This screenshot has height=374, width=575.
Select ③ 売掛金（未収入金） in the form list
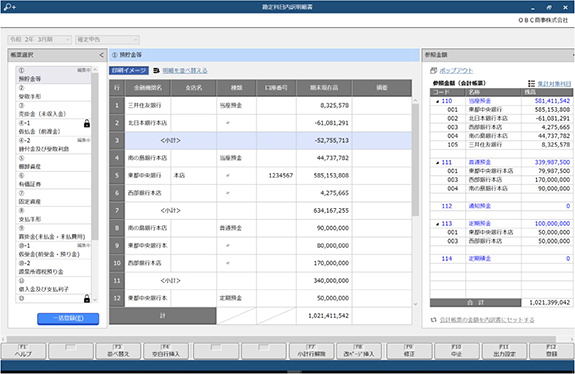tap(53, 110)
